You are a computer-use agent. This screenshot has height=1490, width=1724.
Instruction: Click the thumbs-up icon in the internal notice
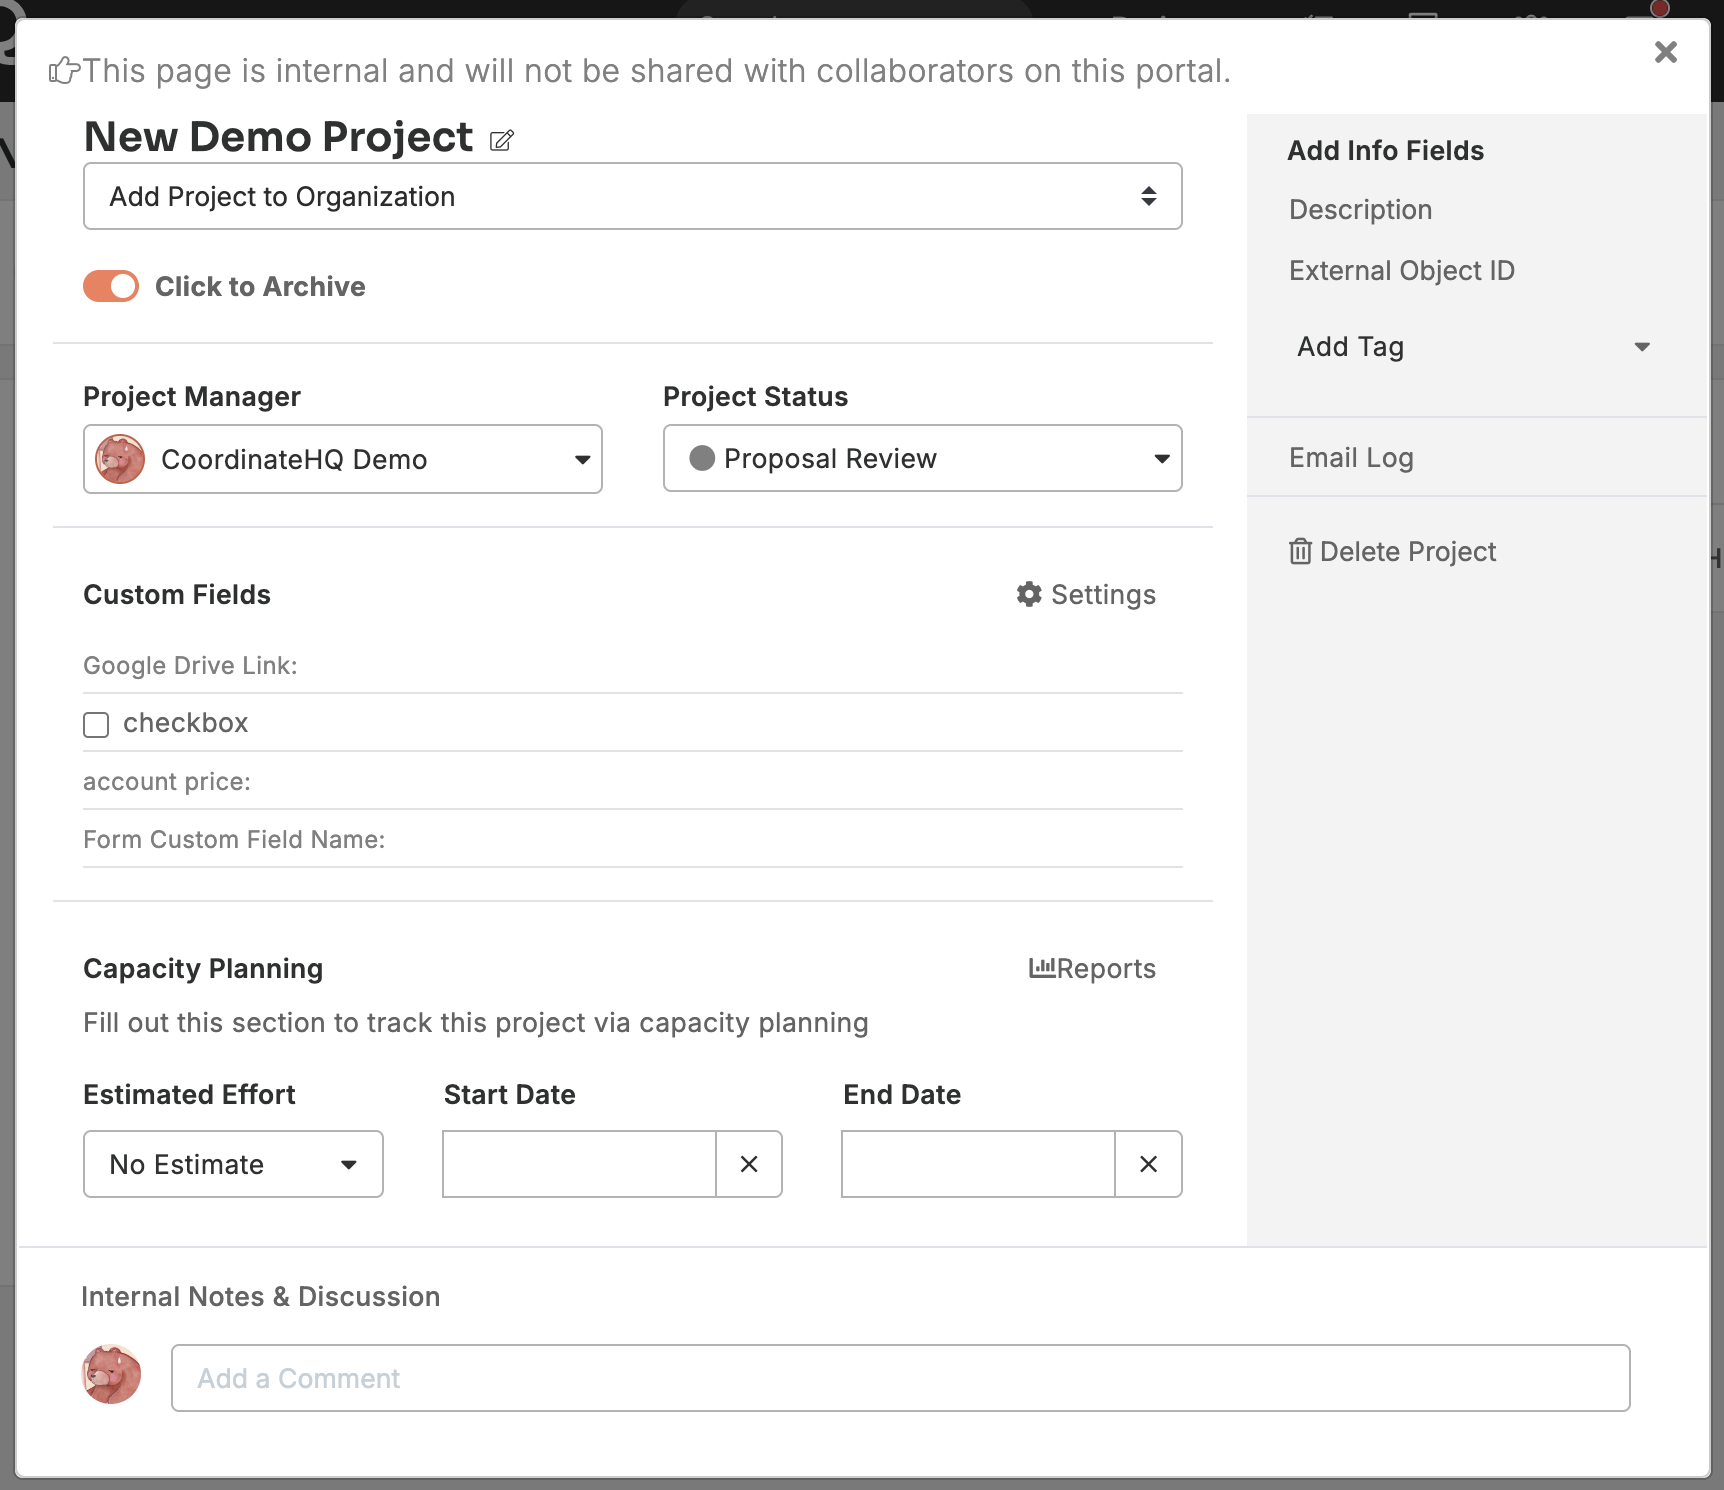click(x=64, y=71)
